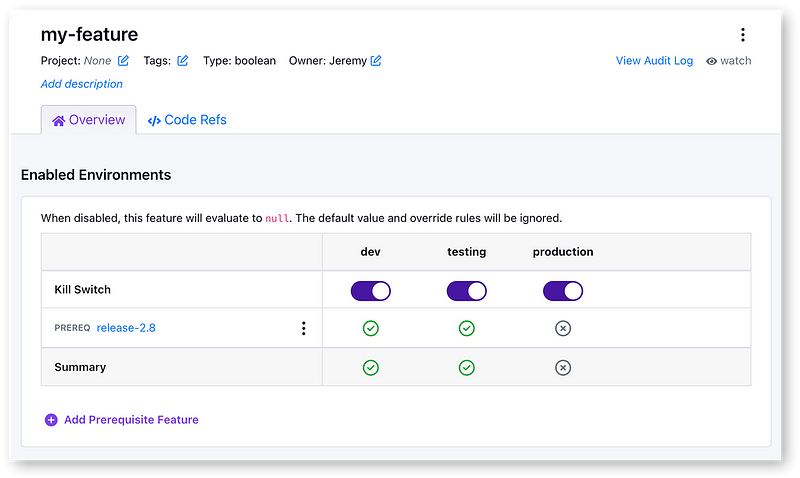This screenshot has height=478, width=800.
Task: Click production prerequisite X status icon
Action: (563, 328)
